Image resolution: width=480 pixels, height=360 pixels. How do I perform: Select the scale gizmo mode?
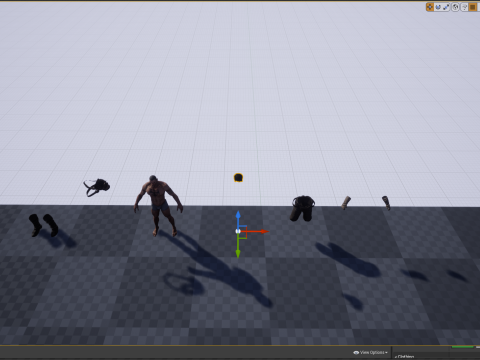pos(446,7)
